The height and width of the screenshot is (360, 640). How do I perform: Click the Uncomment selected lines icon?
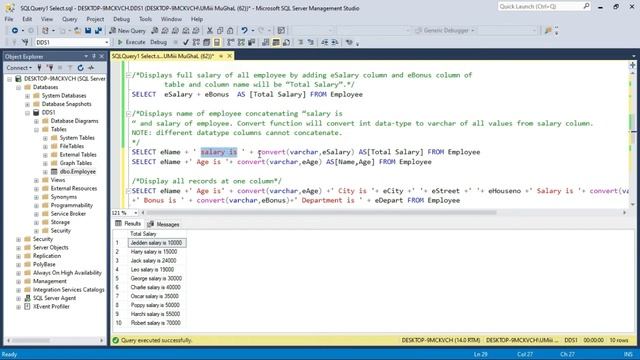[x=311, y=42]
